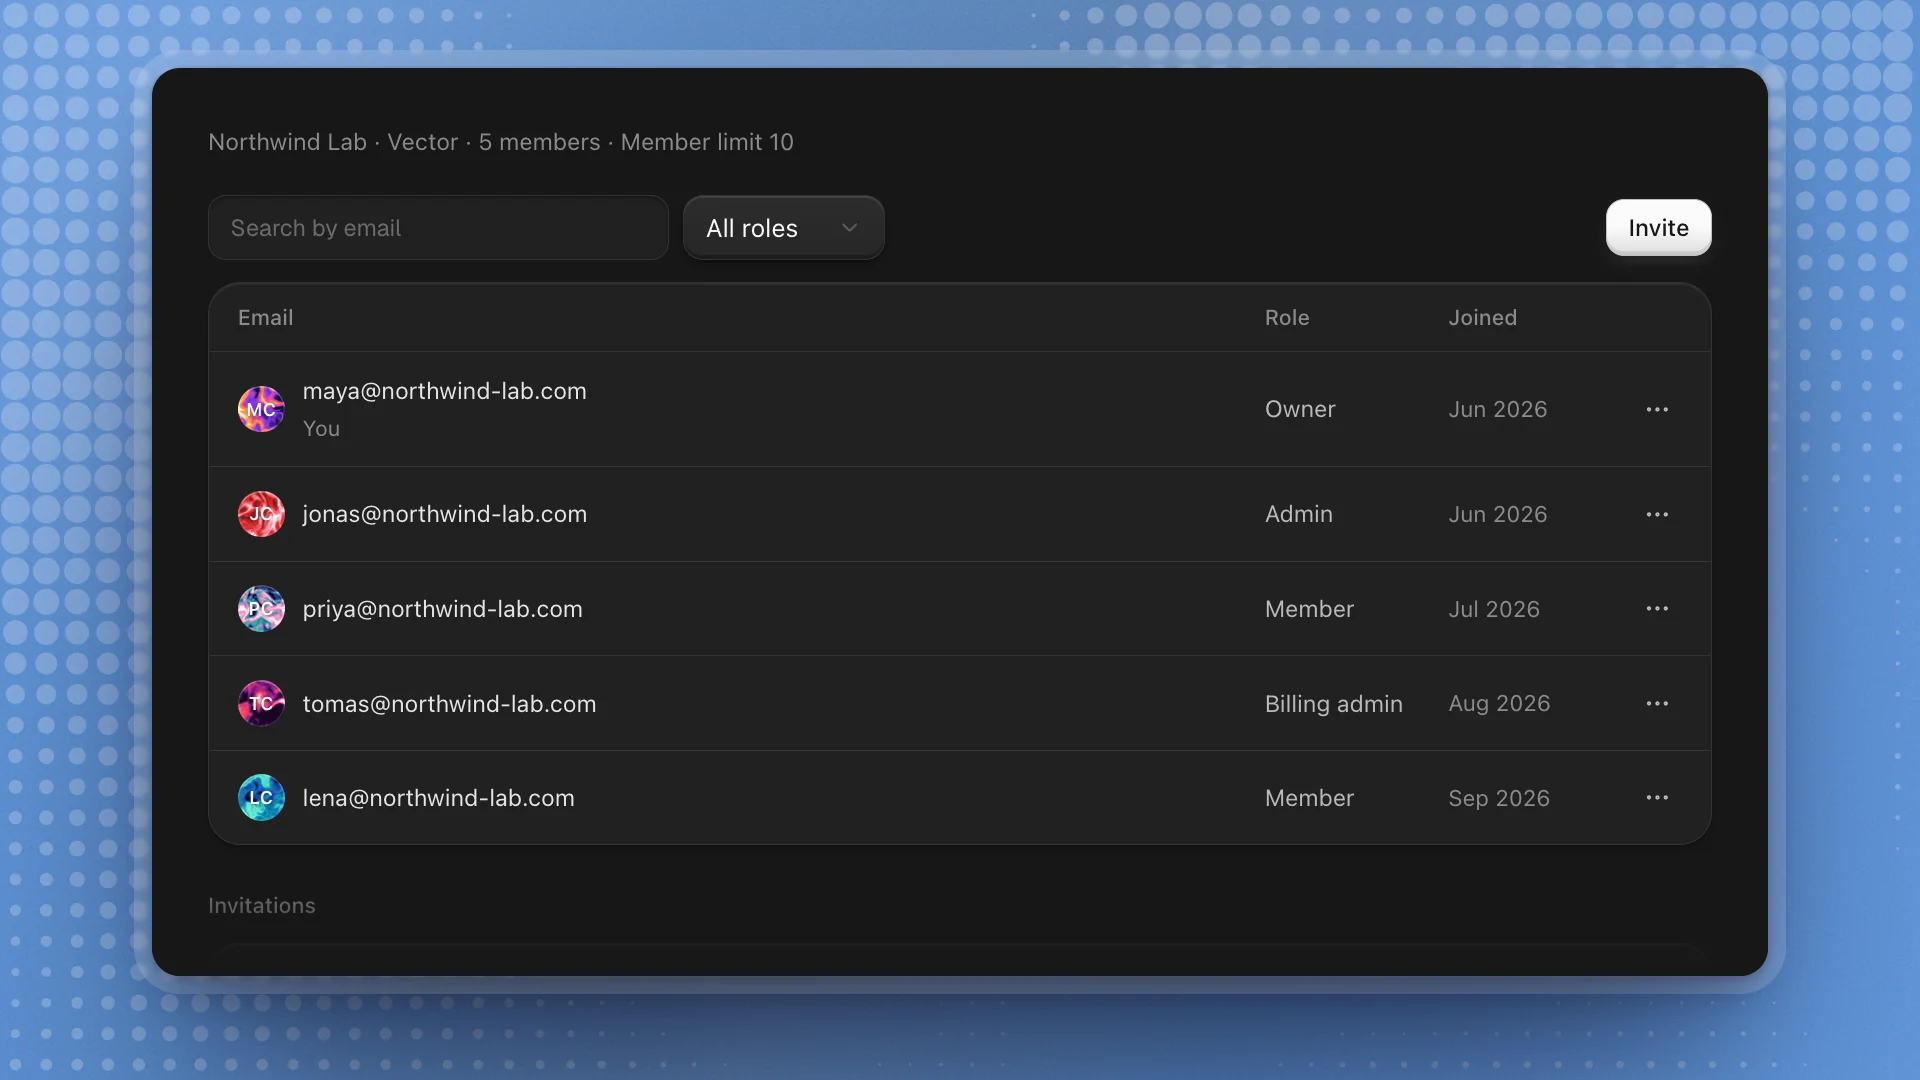Click the Role column header
The width and height of the screenshot is (1920, 1080).
tap(1287, 318)
